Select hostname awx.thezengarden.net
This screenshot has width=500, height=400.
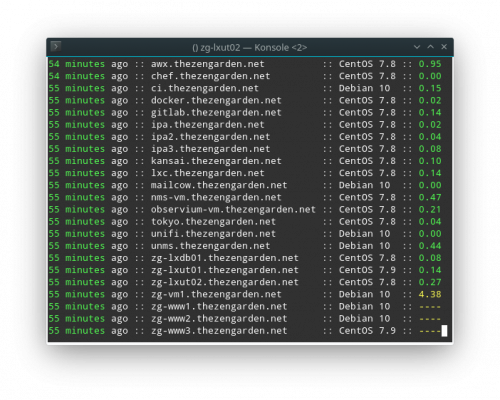pyautogui.click(x=207, y=64)
